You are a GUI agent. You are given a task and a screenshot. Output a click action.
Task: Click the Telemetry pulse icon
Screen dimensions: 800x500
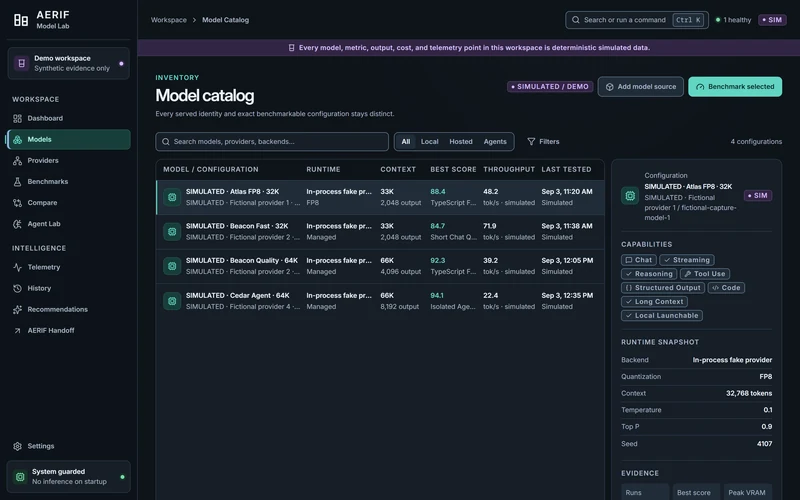(17, 267)
